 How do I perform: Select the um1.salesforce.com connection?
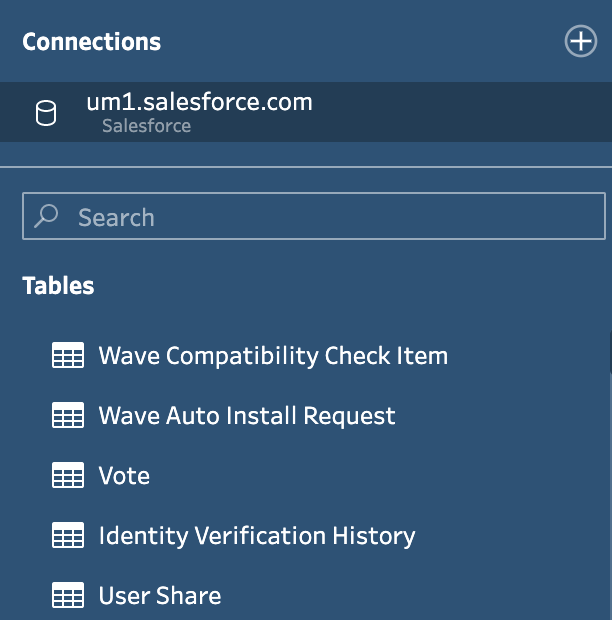coord(306,112)
